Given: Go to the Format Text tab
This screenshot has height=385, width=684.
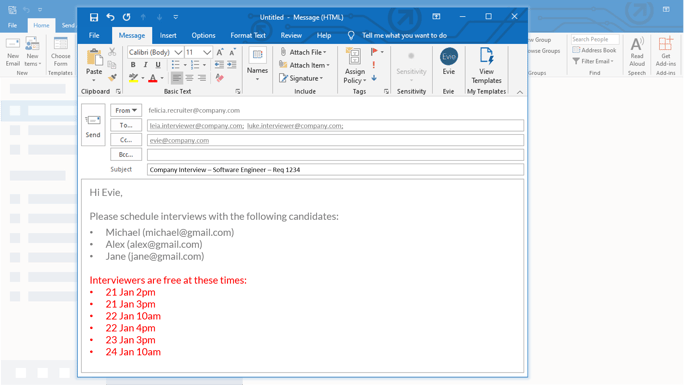Looking at the screenshot, I should [248, 35].
